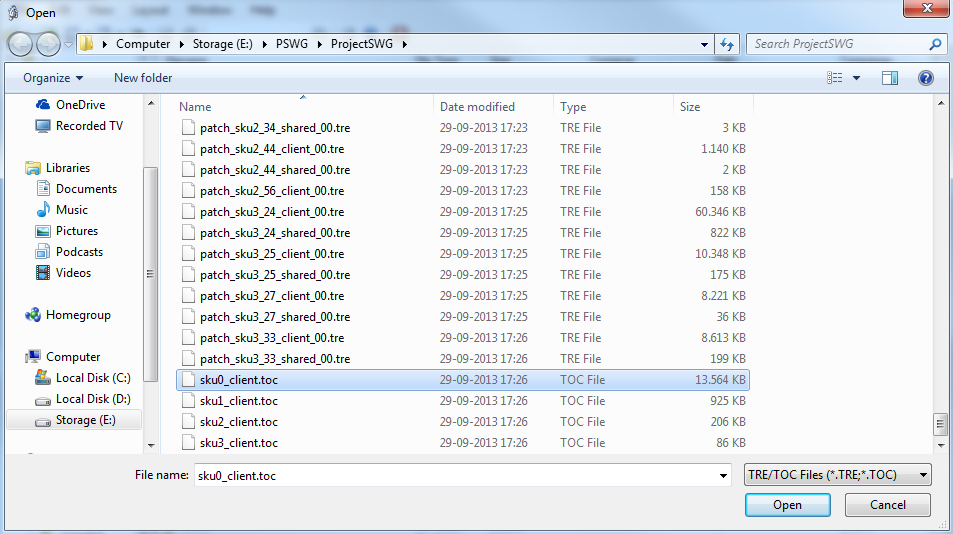Click the Cancel button

[x=887, y=505]
